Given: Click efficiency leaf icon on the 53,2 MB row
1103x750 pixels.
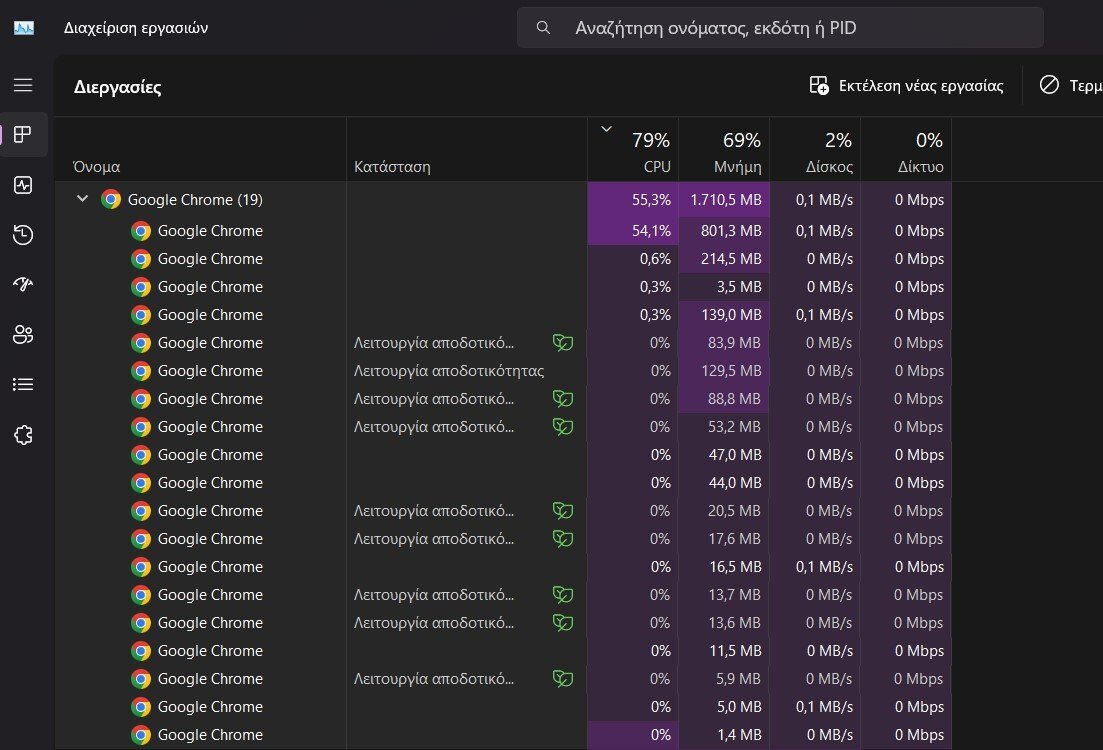Looking at the screenshot, I should (563, 427).
